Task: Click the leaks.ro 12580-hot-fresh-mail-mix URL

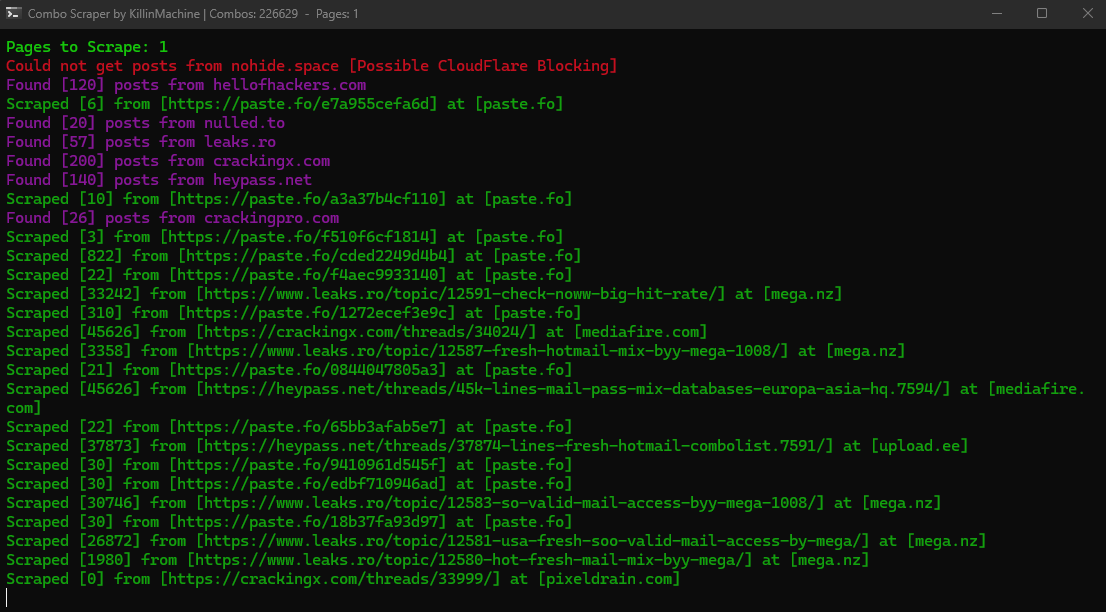Action: pyautogui.click(x=470, y=561)
